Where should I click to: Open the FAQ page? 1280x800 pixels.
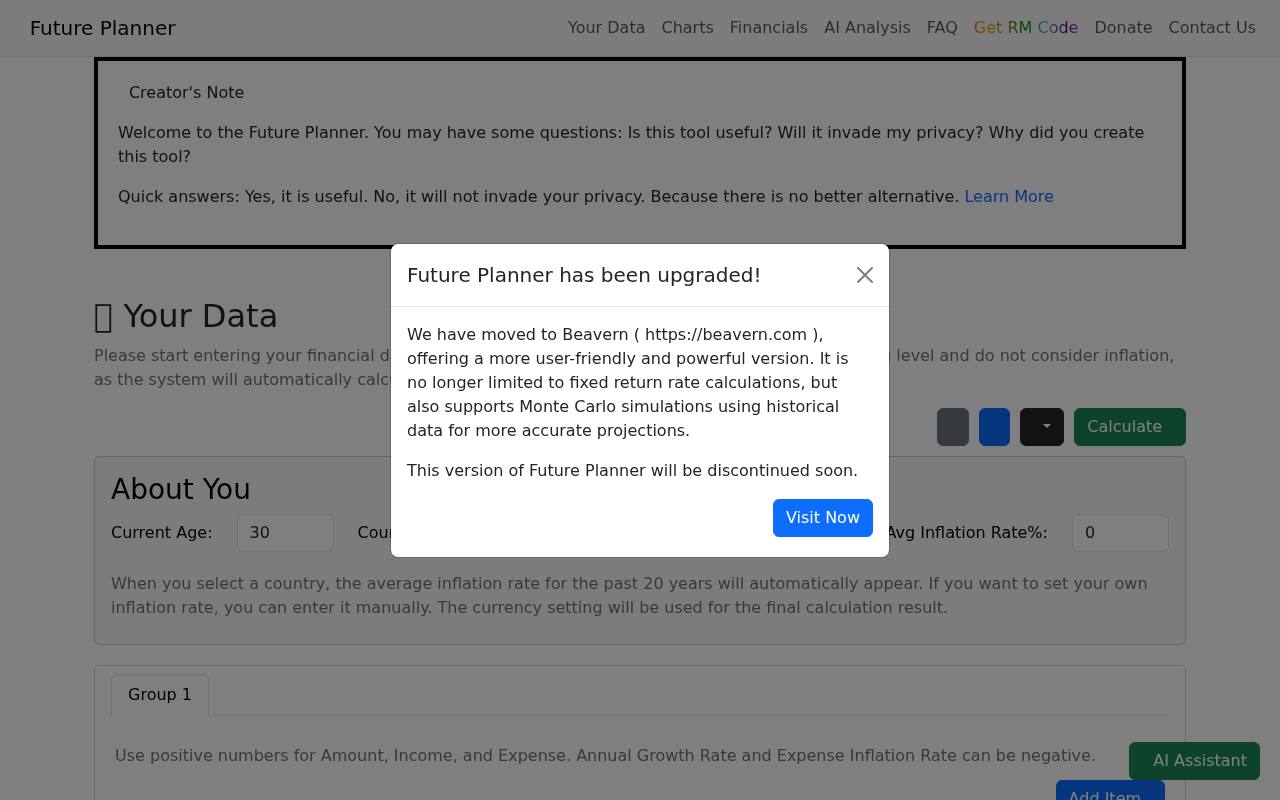click(x=942, y=28)
